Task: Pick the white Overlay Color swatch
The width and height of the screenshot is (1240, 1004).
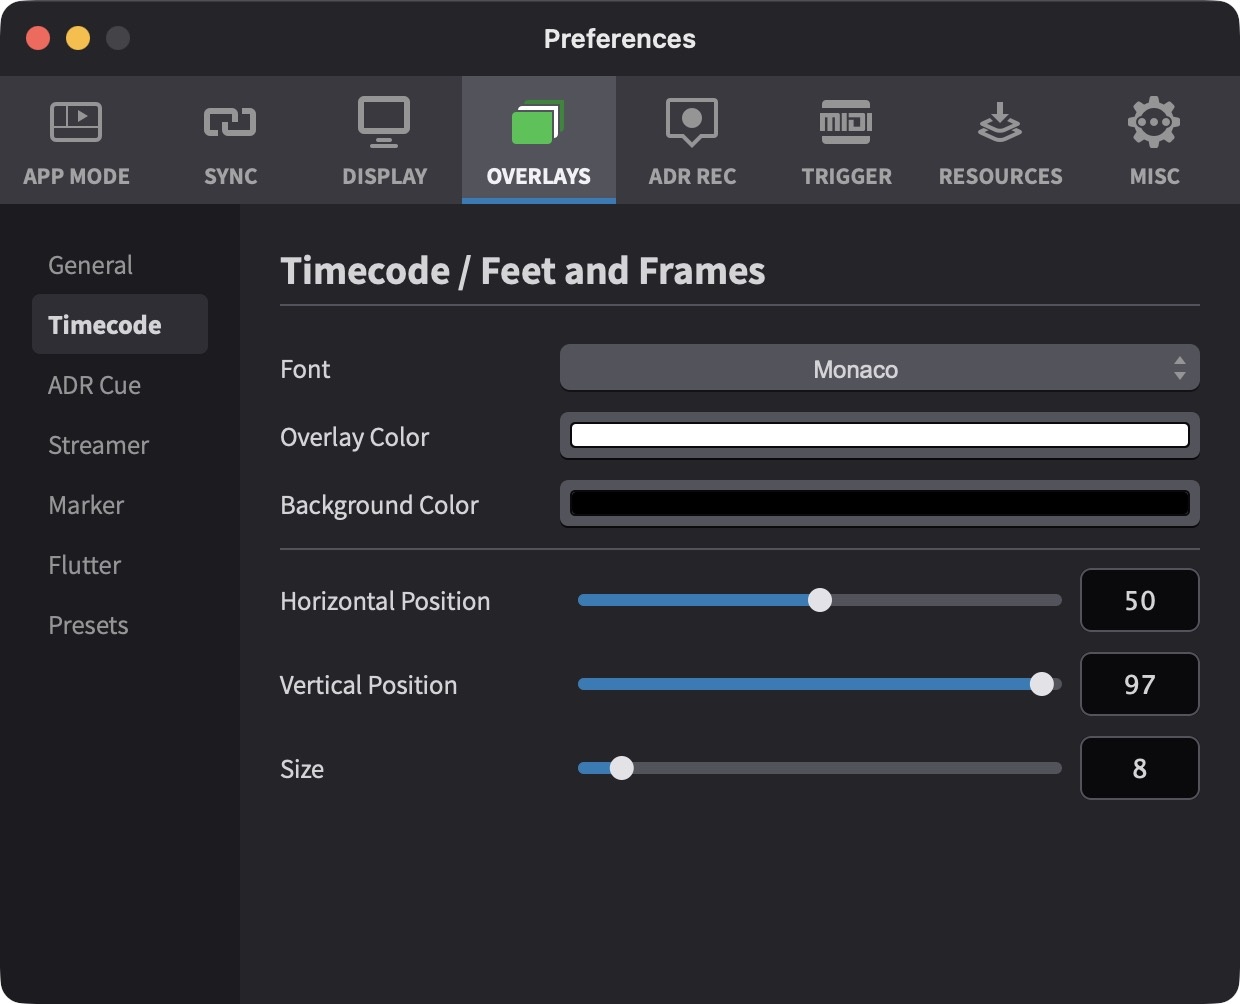Action: [x=879, y=435]
